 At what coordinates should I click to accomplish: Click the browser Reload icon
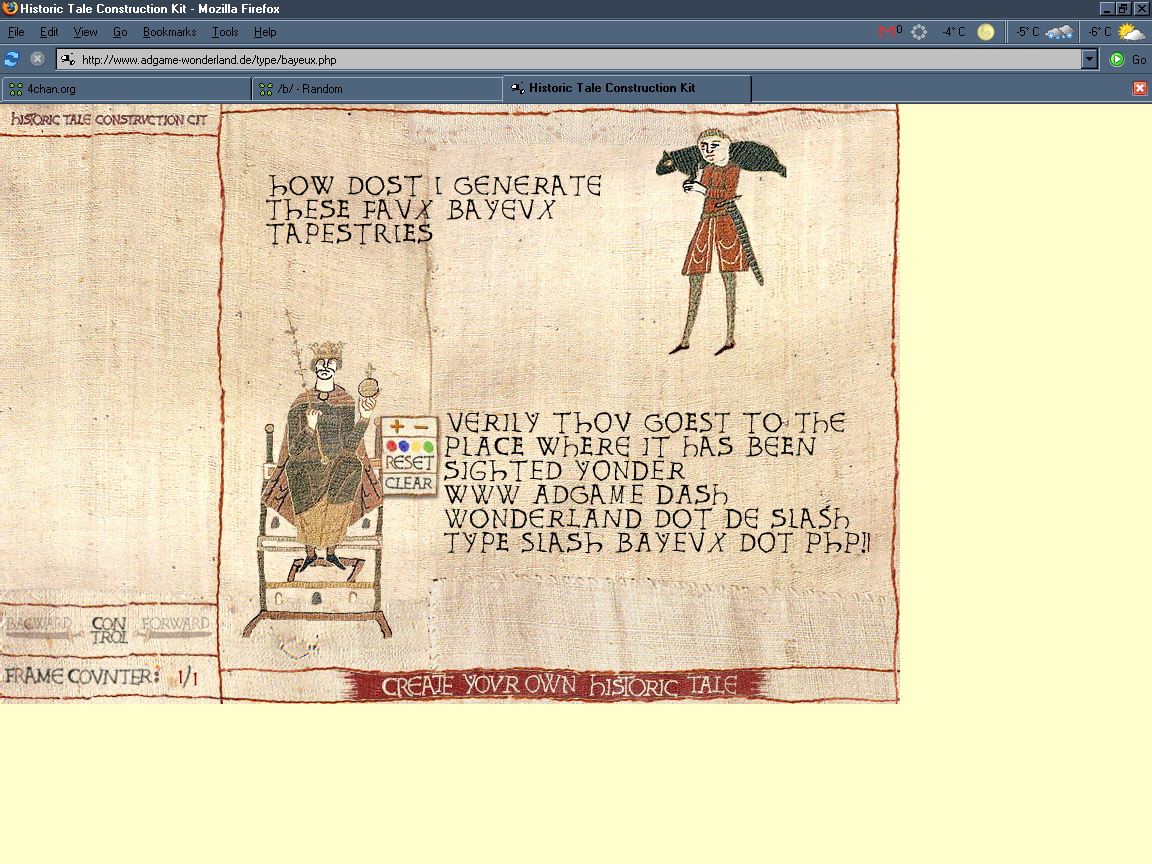pyautogui.click(x=11, y=59)
